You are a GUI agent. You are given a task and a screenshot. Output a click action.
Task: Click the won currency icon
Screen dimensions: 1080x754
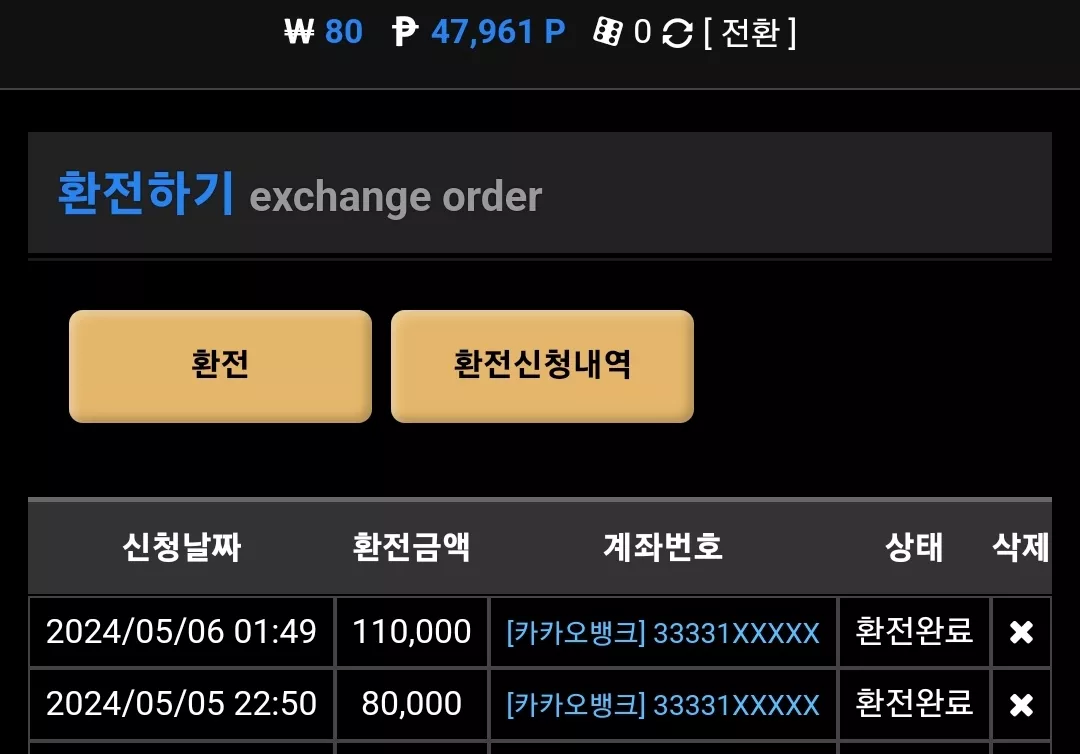click(x=299, y=32)
